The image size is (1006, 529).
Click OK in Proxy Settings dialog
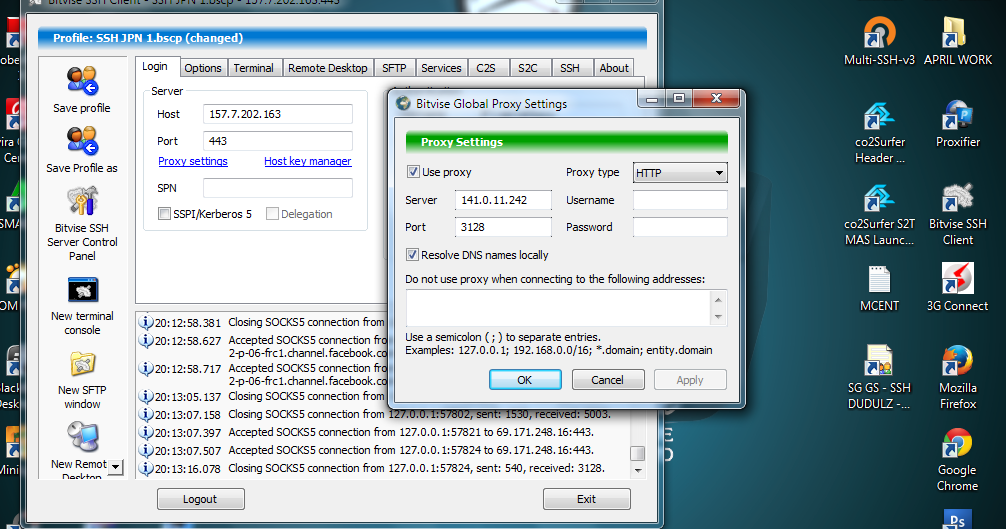point(525,380)
